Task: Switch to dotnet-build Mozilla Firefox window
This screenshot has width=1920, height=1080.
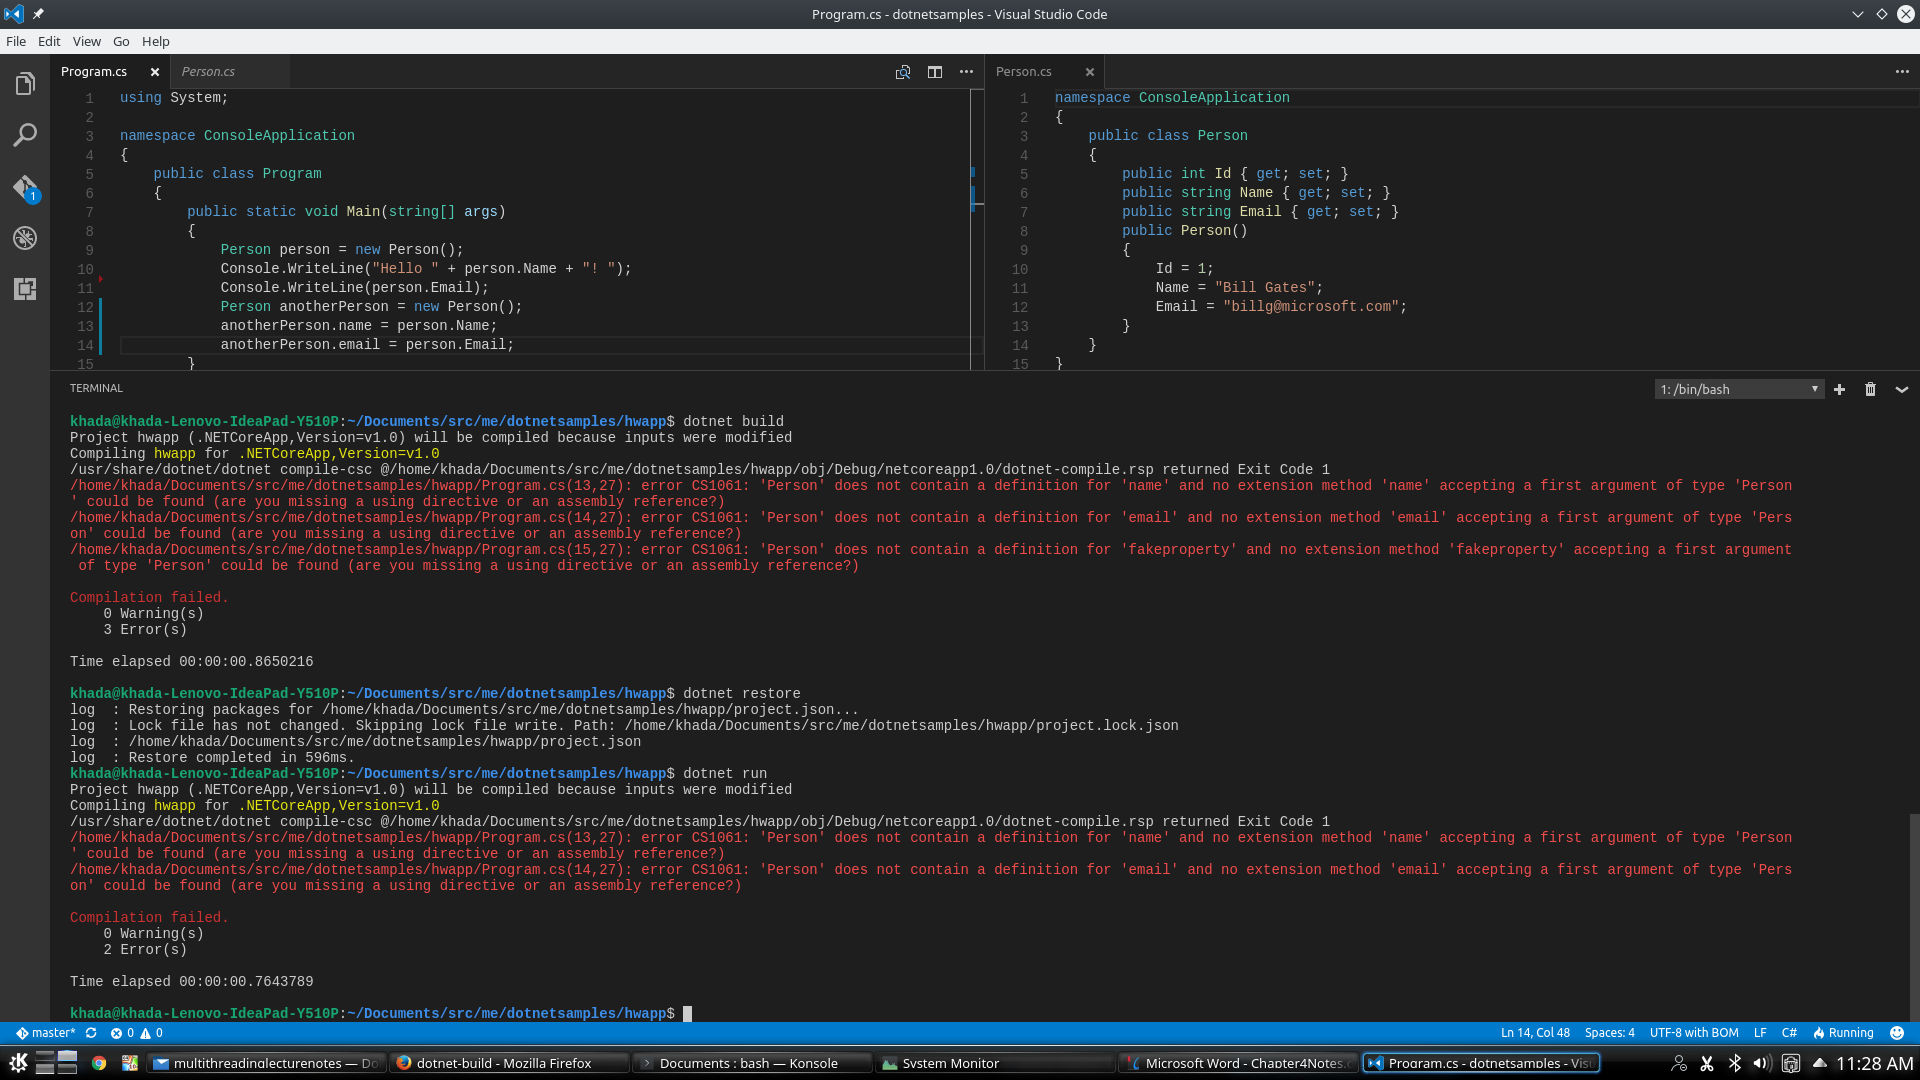Action: pyautogui.click(x=509, y=1063)
